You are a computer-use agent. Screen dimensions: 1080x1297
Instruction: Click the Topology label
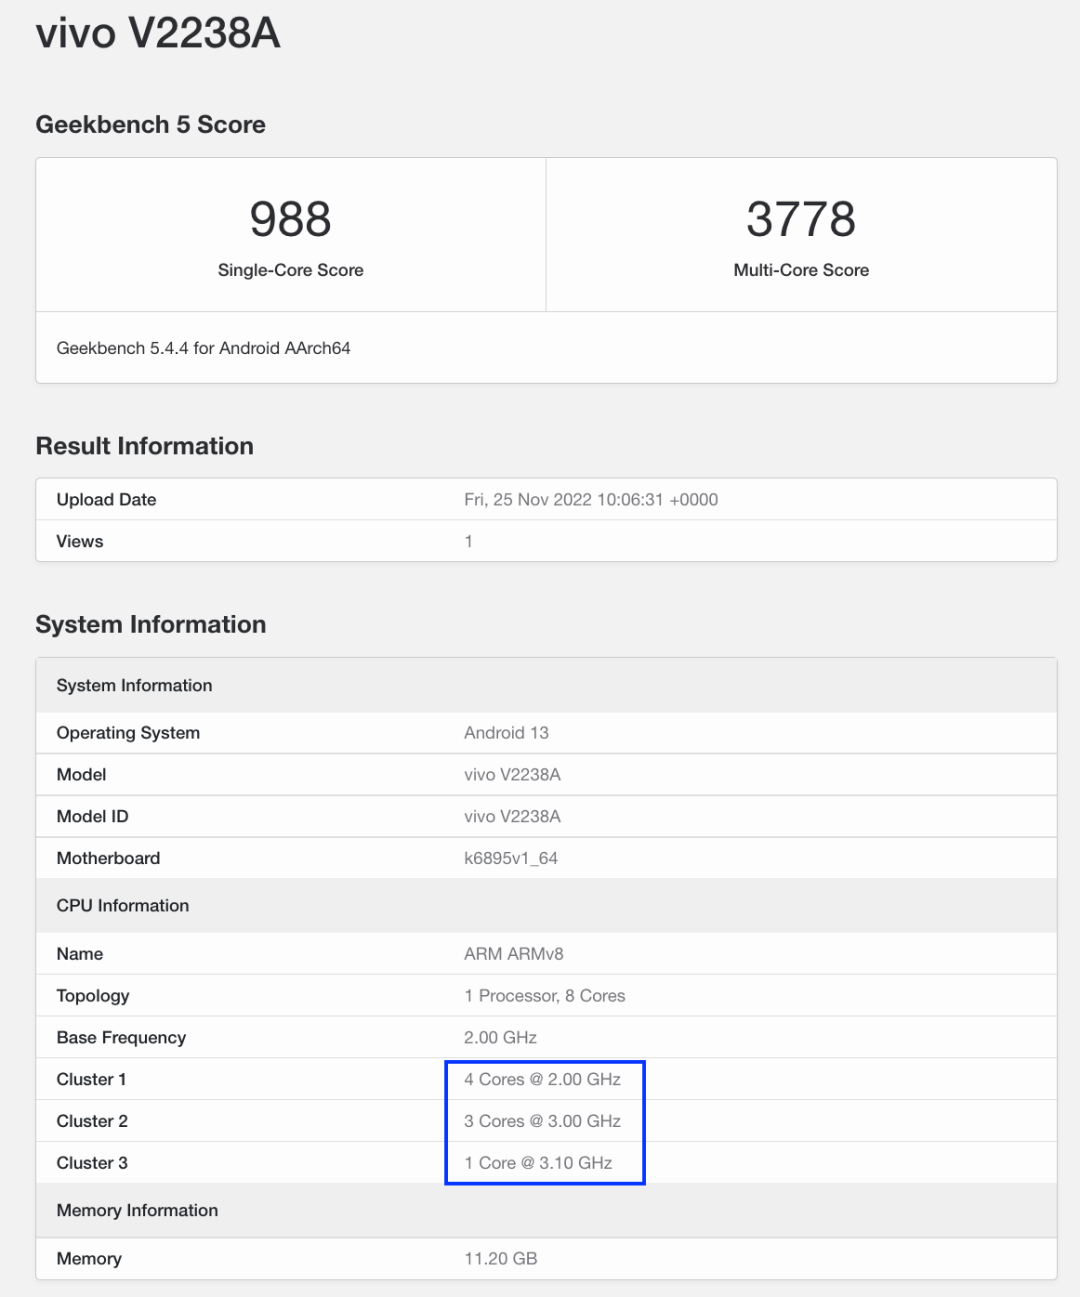tap(93, 996)
